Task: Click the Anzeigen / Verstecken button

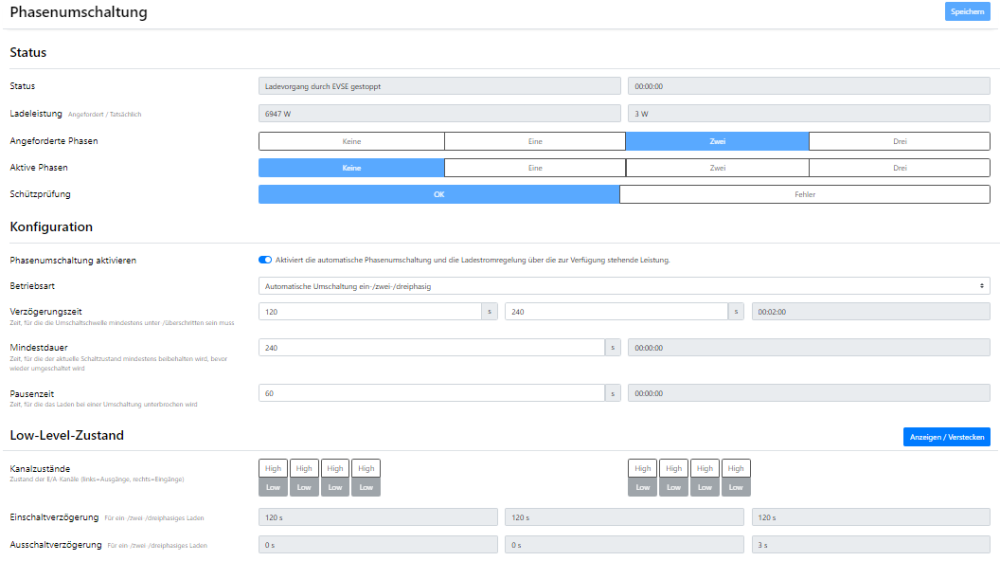Action: pyautogui.click(x=946, y=437)
